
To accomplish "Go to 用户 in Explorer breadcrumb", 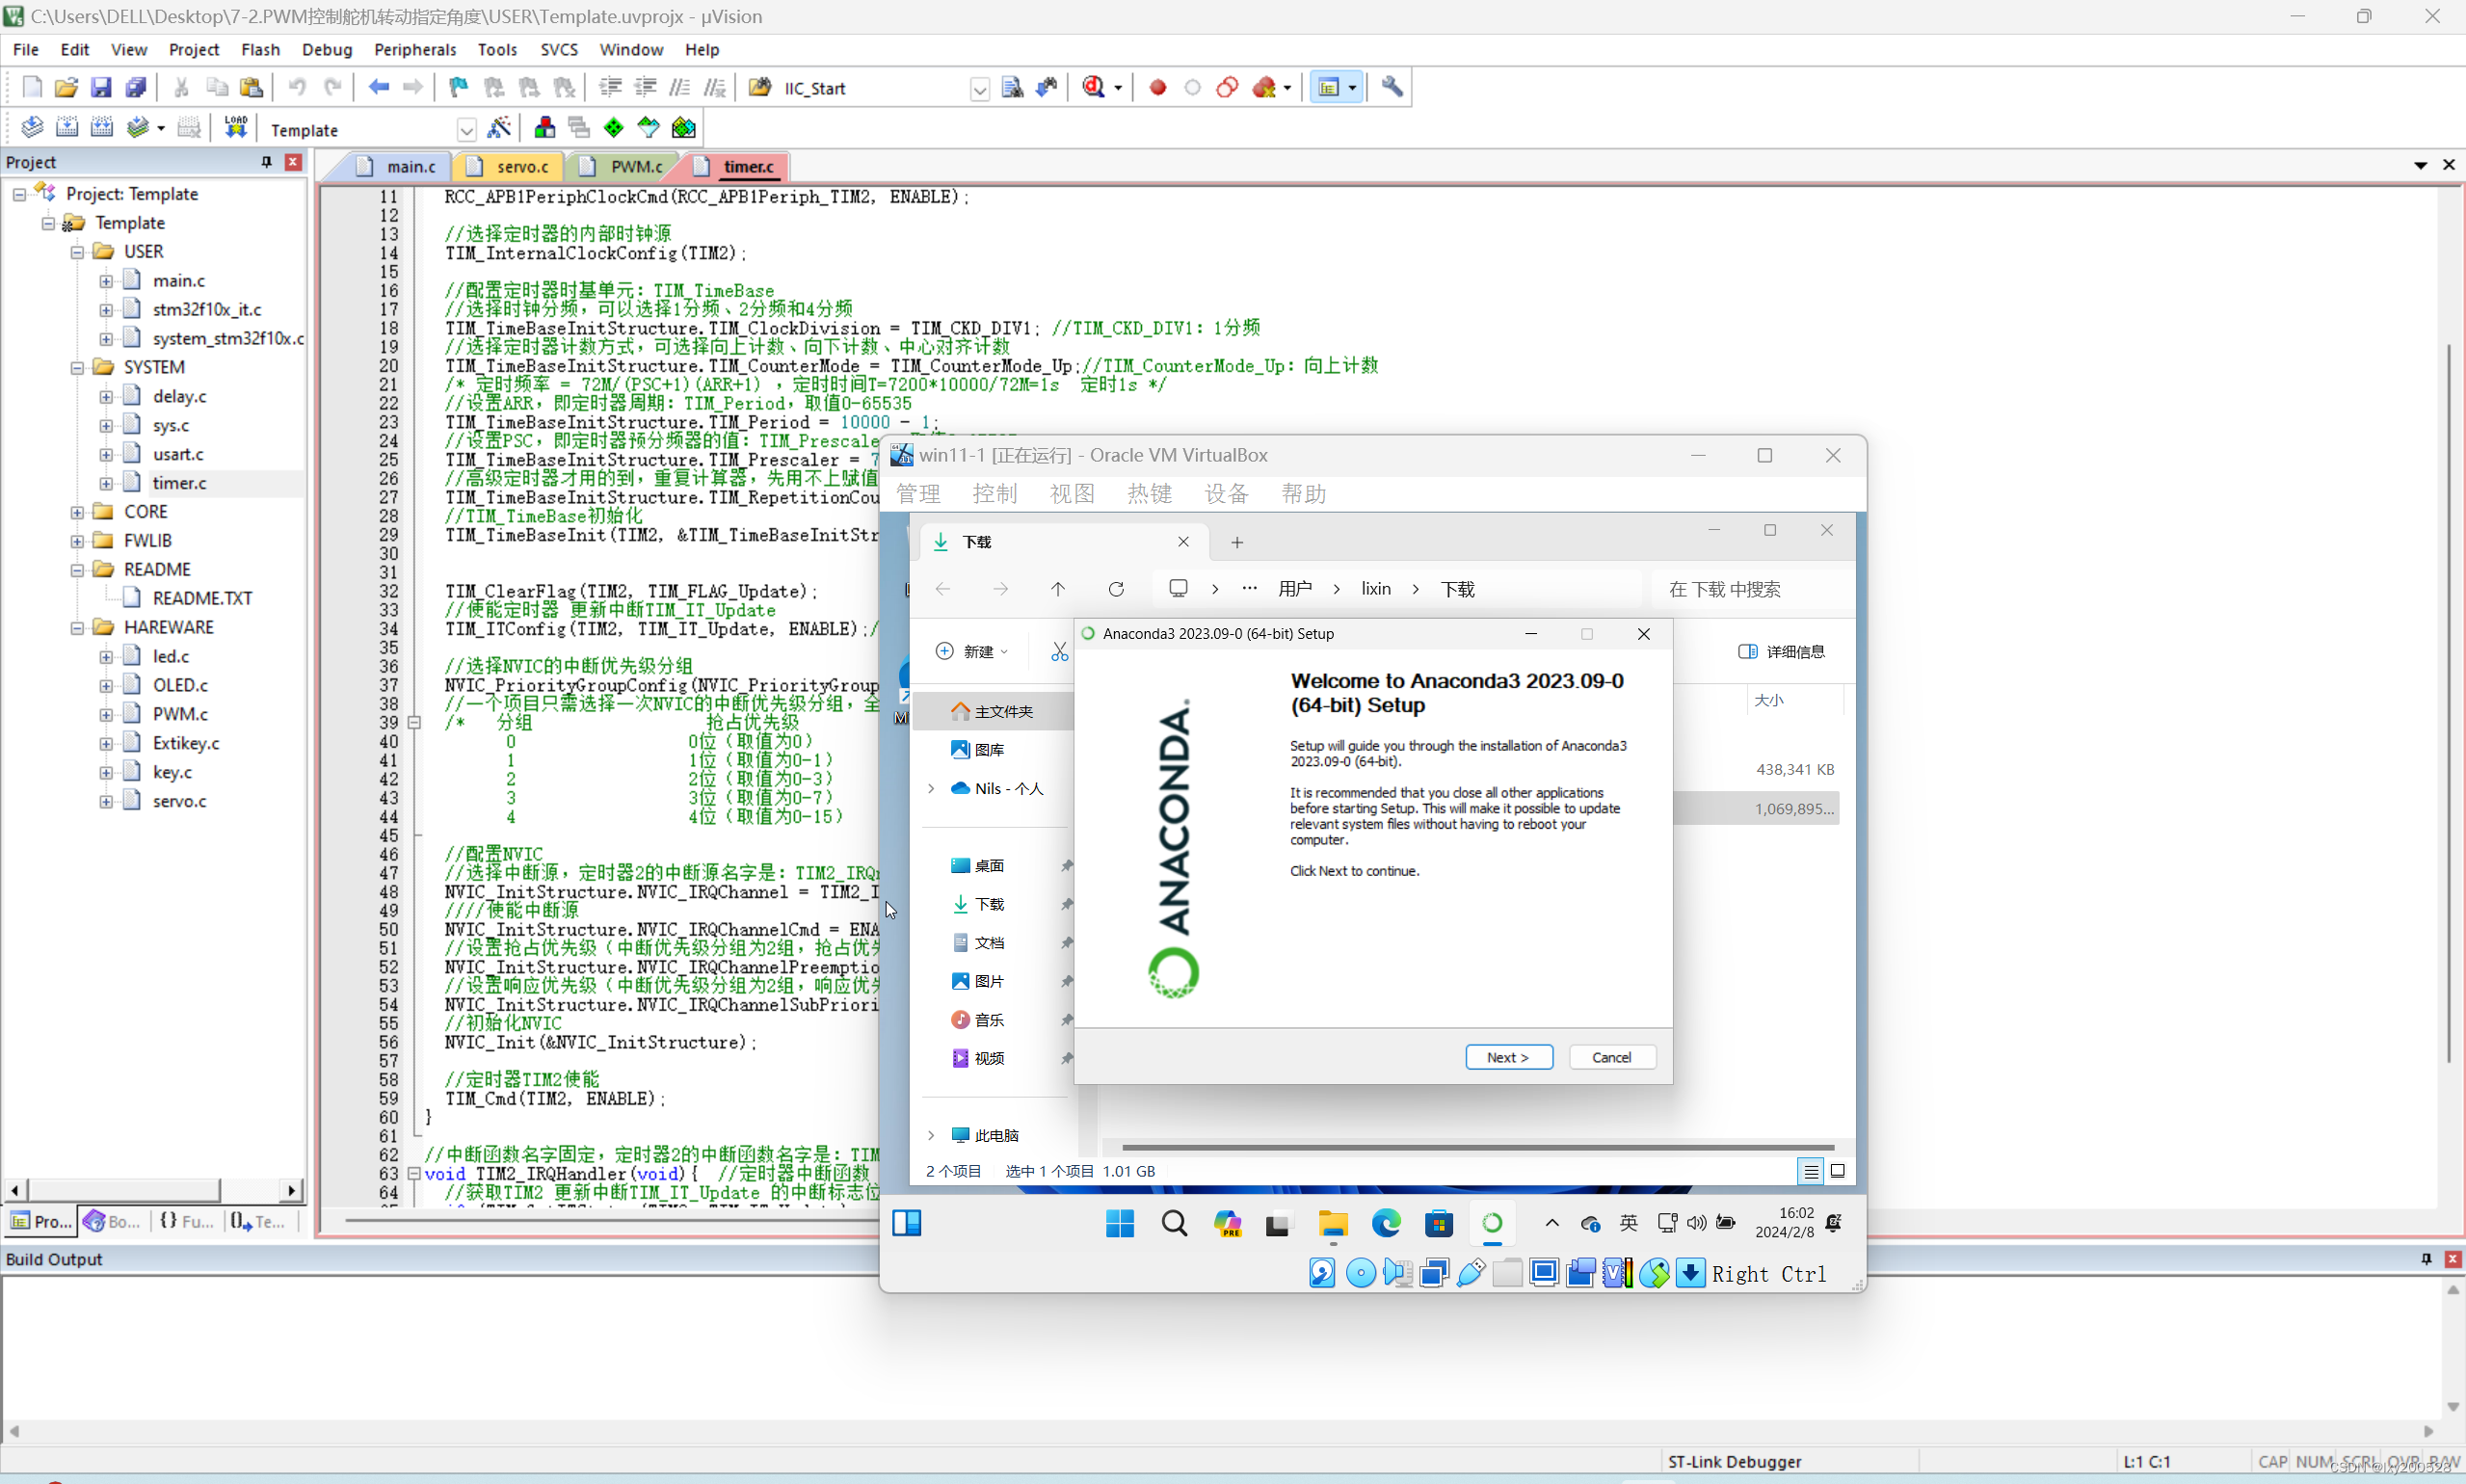I will click(x=1295, y=589).
